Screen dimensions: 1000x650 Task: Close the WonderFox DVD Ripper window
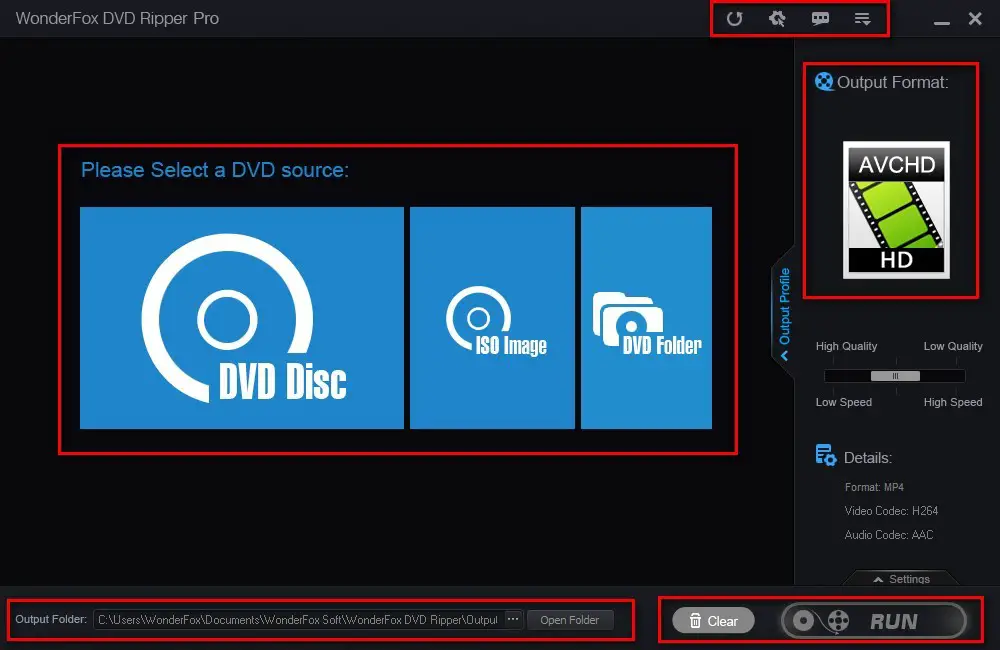(x=975, y=18)
